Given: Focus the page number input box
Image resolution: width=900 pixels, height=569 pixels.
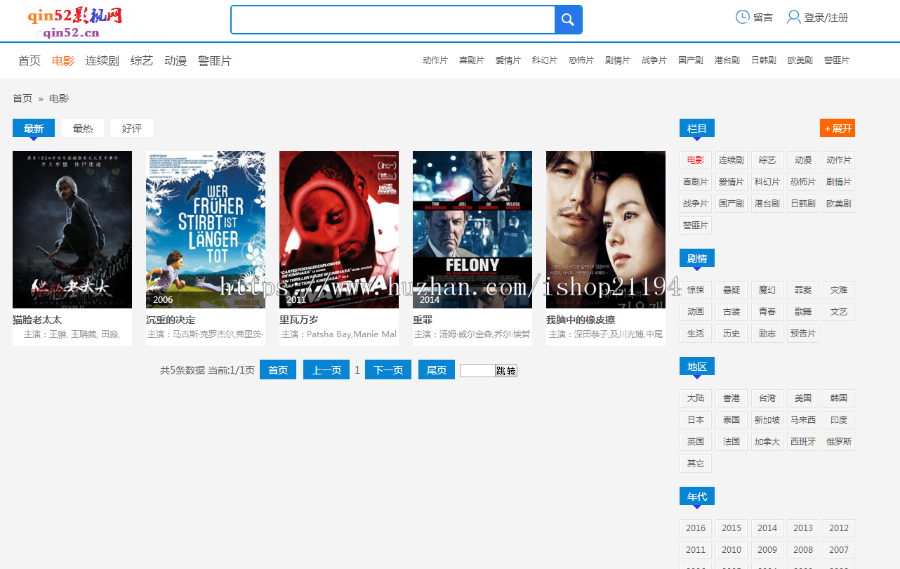Looking at the screenshot, I should tap(477, 371).
